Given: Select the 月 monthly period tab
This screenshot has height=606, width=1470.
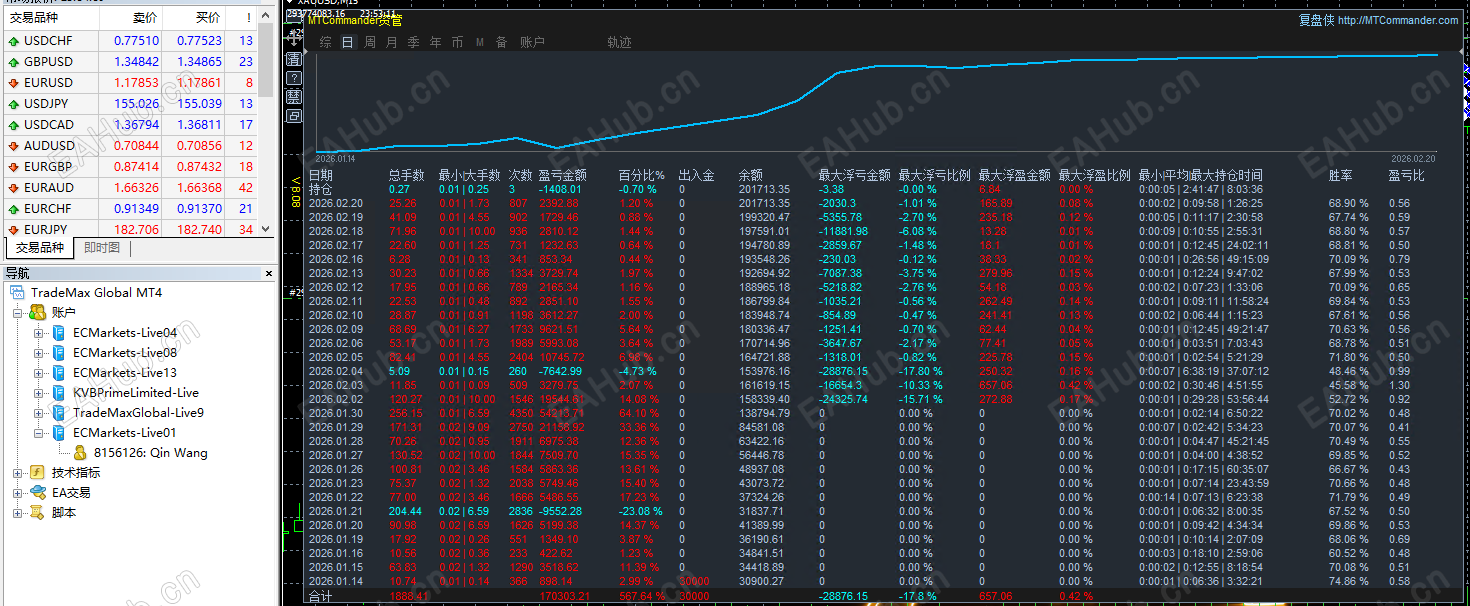Looking at the screenshot, I should (x=392, y=42).
